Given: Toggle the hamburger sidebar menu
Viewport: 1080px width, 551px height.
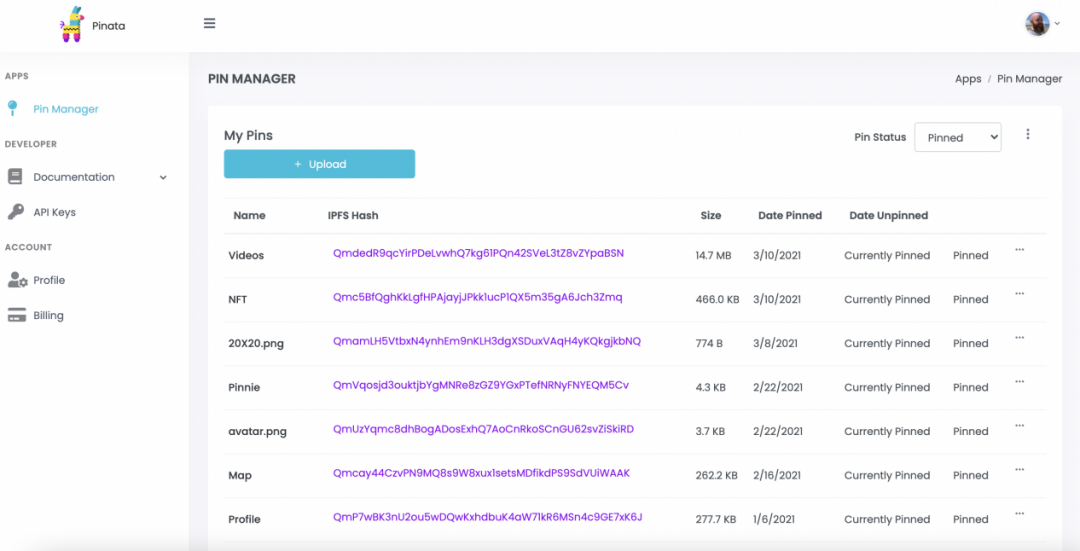Looking at the screenshot, I should tap(210, 24).
